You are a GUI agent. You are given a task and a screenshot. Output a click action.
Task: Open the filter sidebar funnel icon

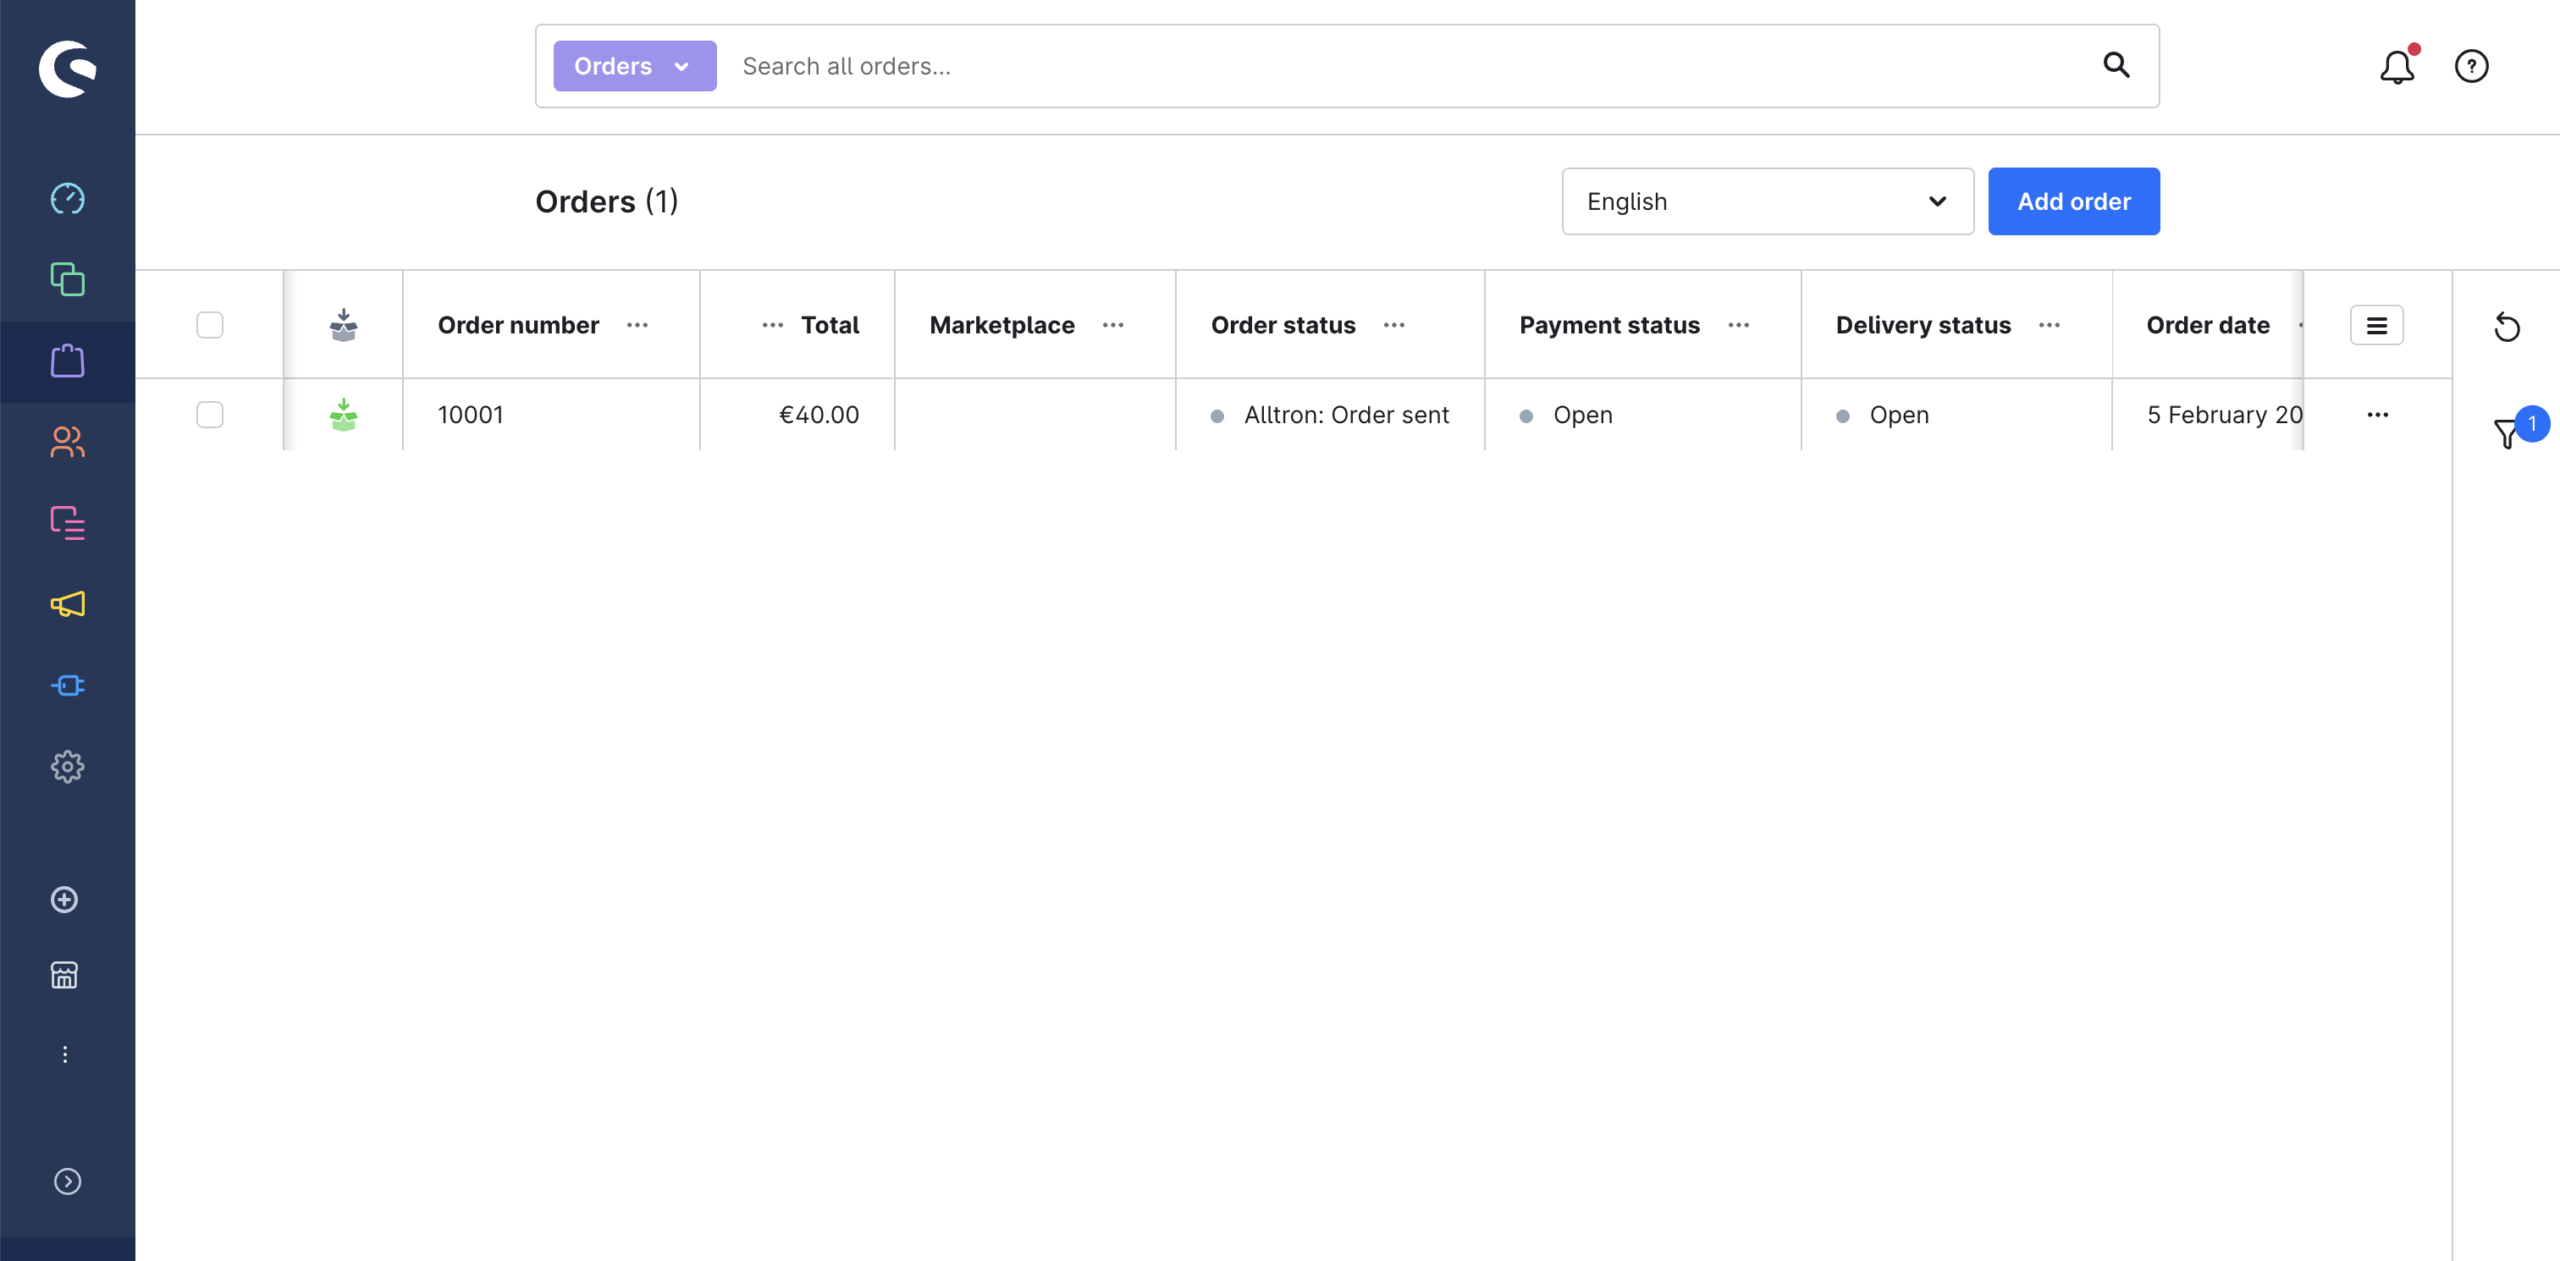point(2506,433)
